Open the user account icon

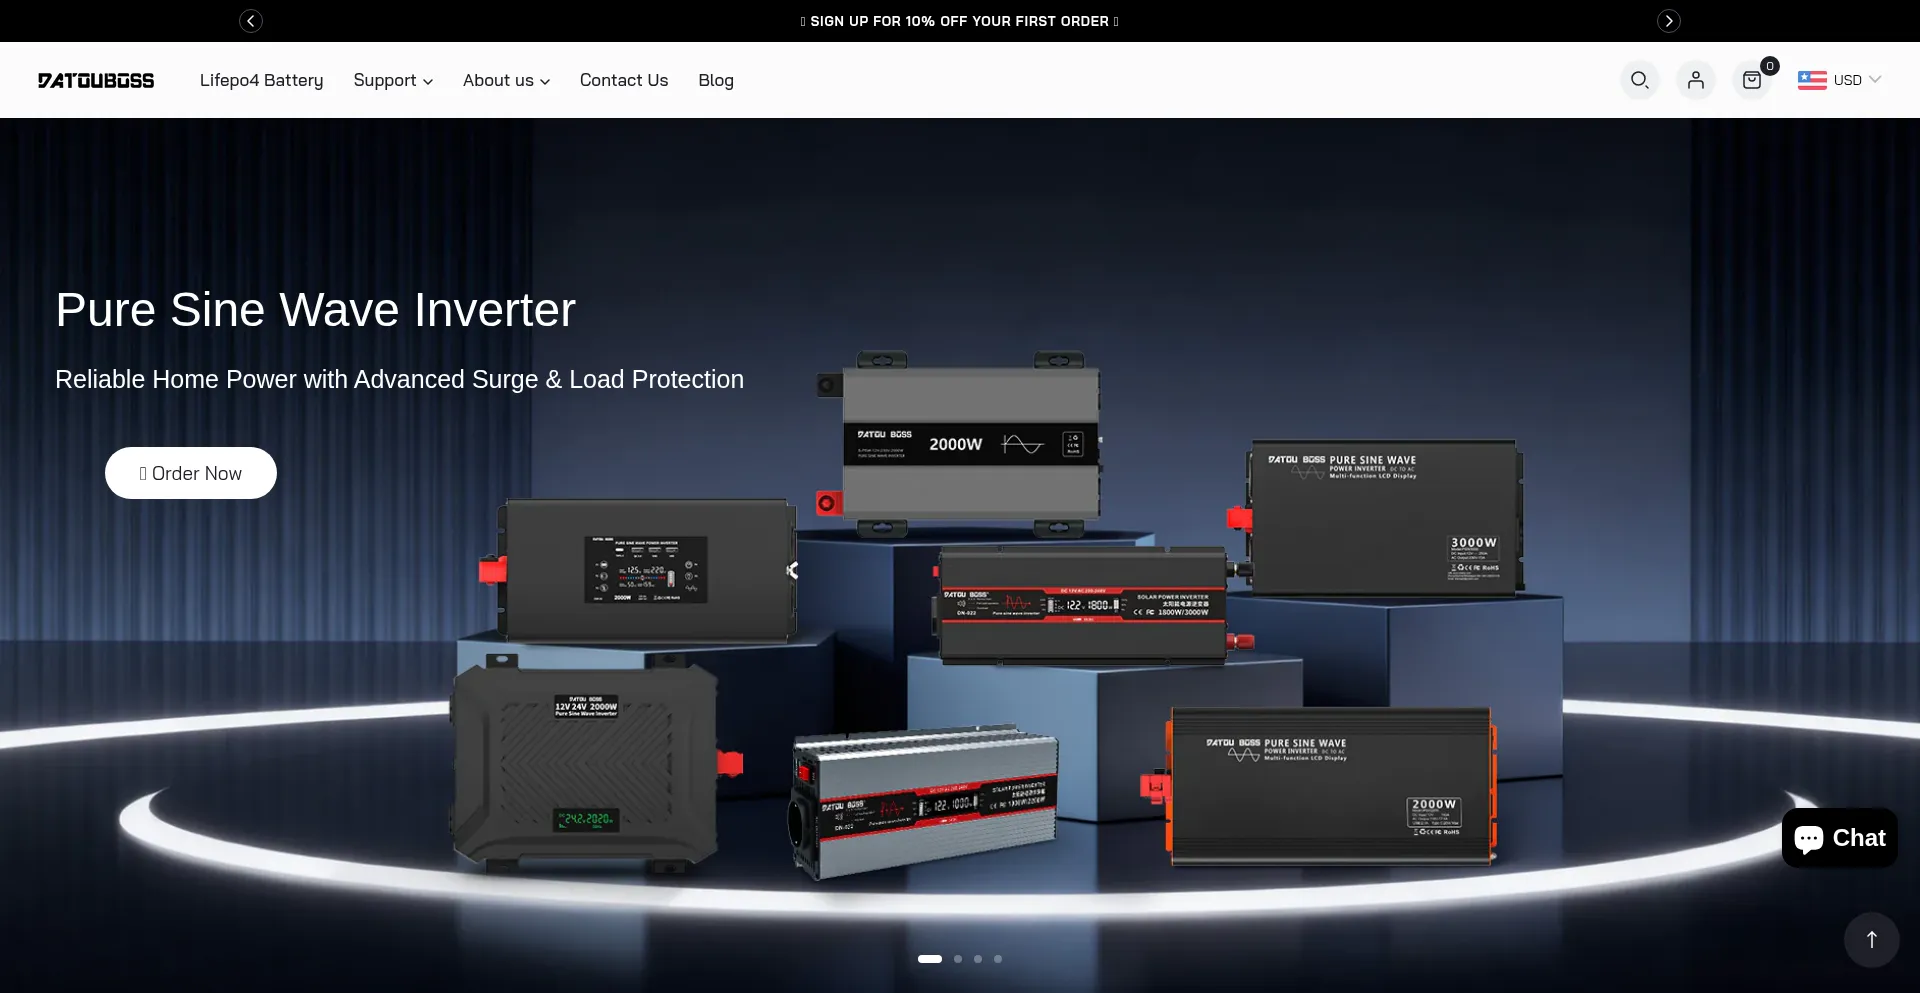[x=1695, y=80]
